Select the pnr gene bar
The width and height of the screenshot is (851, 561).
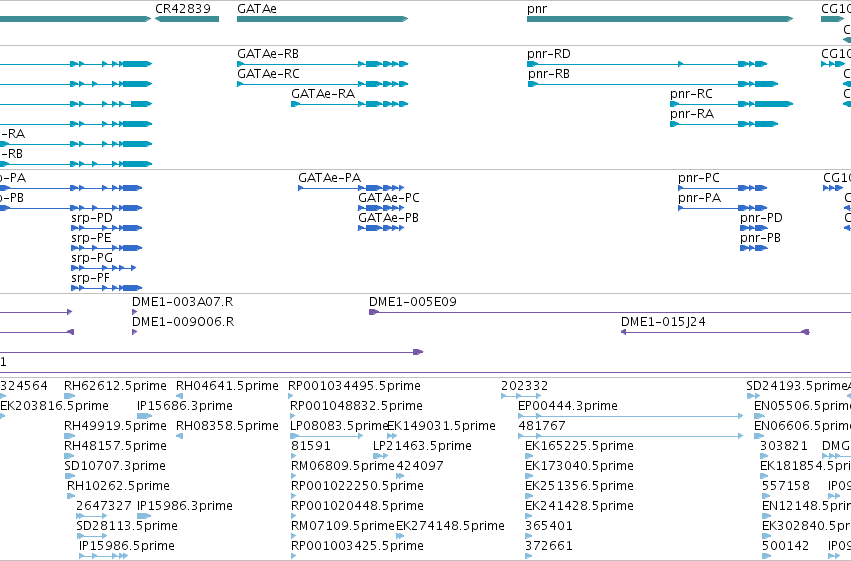coord(660,19)
